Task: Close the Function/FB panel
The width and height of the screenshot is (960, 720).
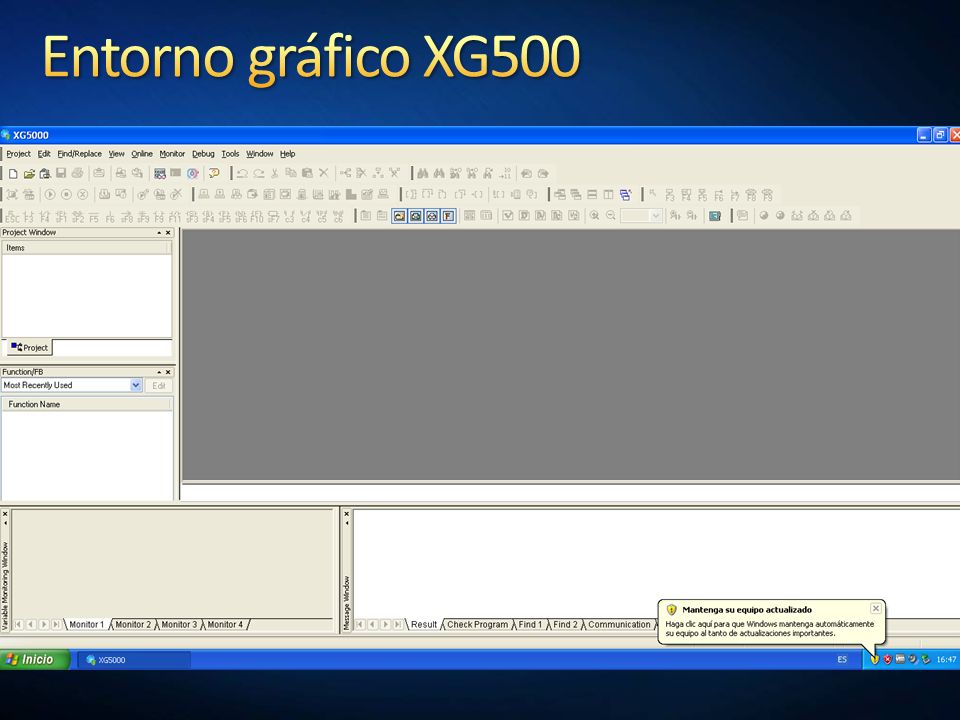Action: pyautogui.click(x=168, y=372)
